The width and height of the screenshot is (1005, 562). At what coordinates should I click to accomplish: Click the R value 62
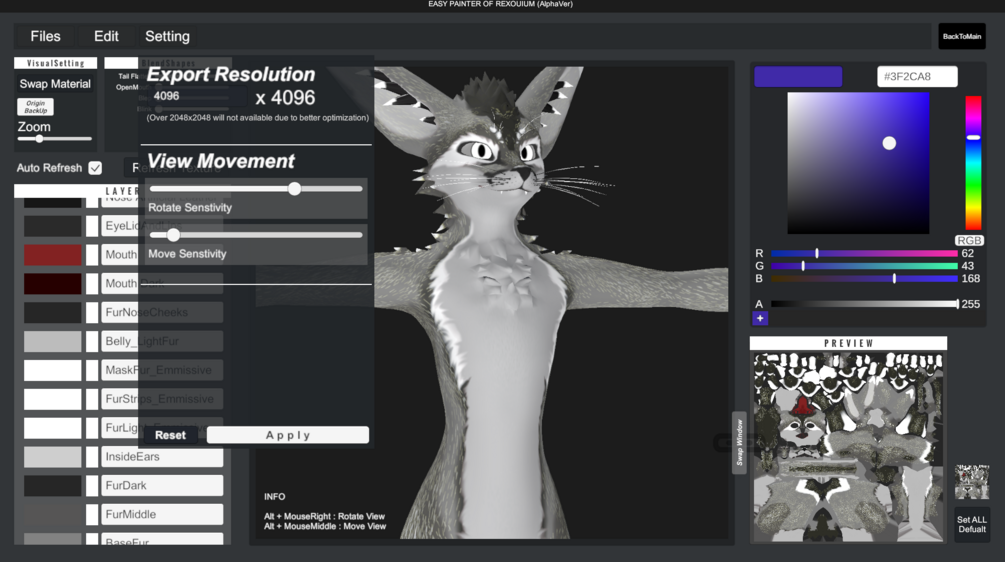click(967, 254)
